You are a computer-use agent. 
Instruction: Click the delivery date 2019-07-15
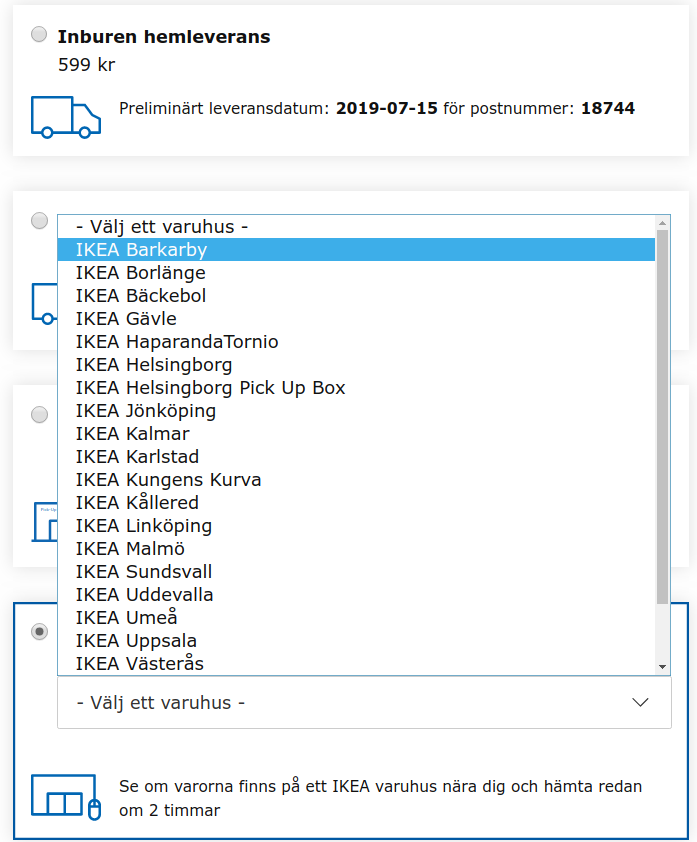(387, 108)
